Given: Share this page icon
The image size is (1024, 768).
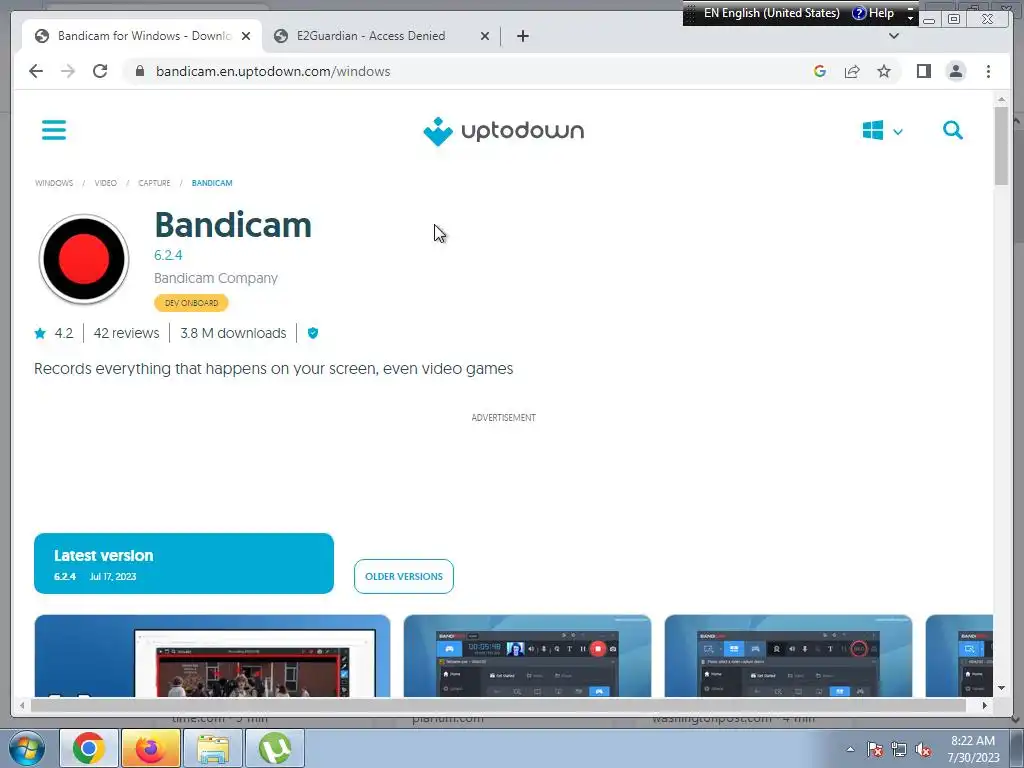Looking at the screenshot, I should tap(852, 71).
